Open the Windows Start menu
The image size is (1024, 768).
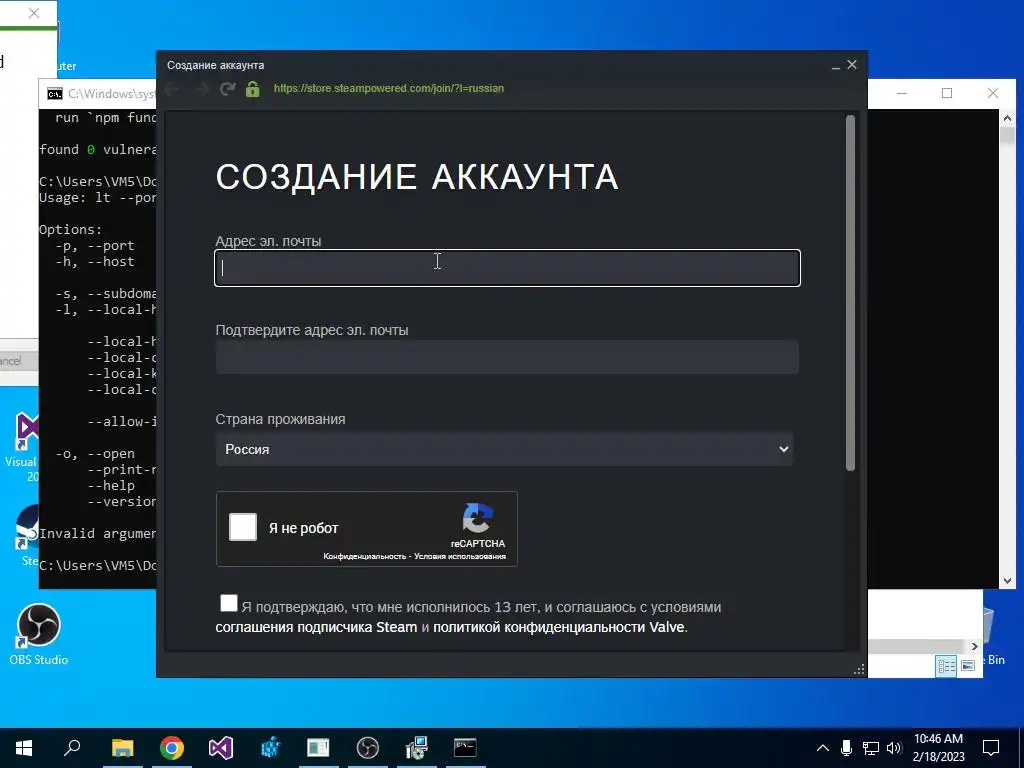pos(24,748)
